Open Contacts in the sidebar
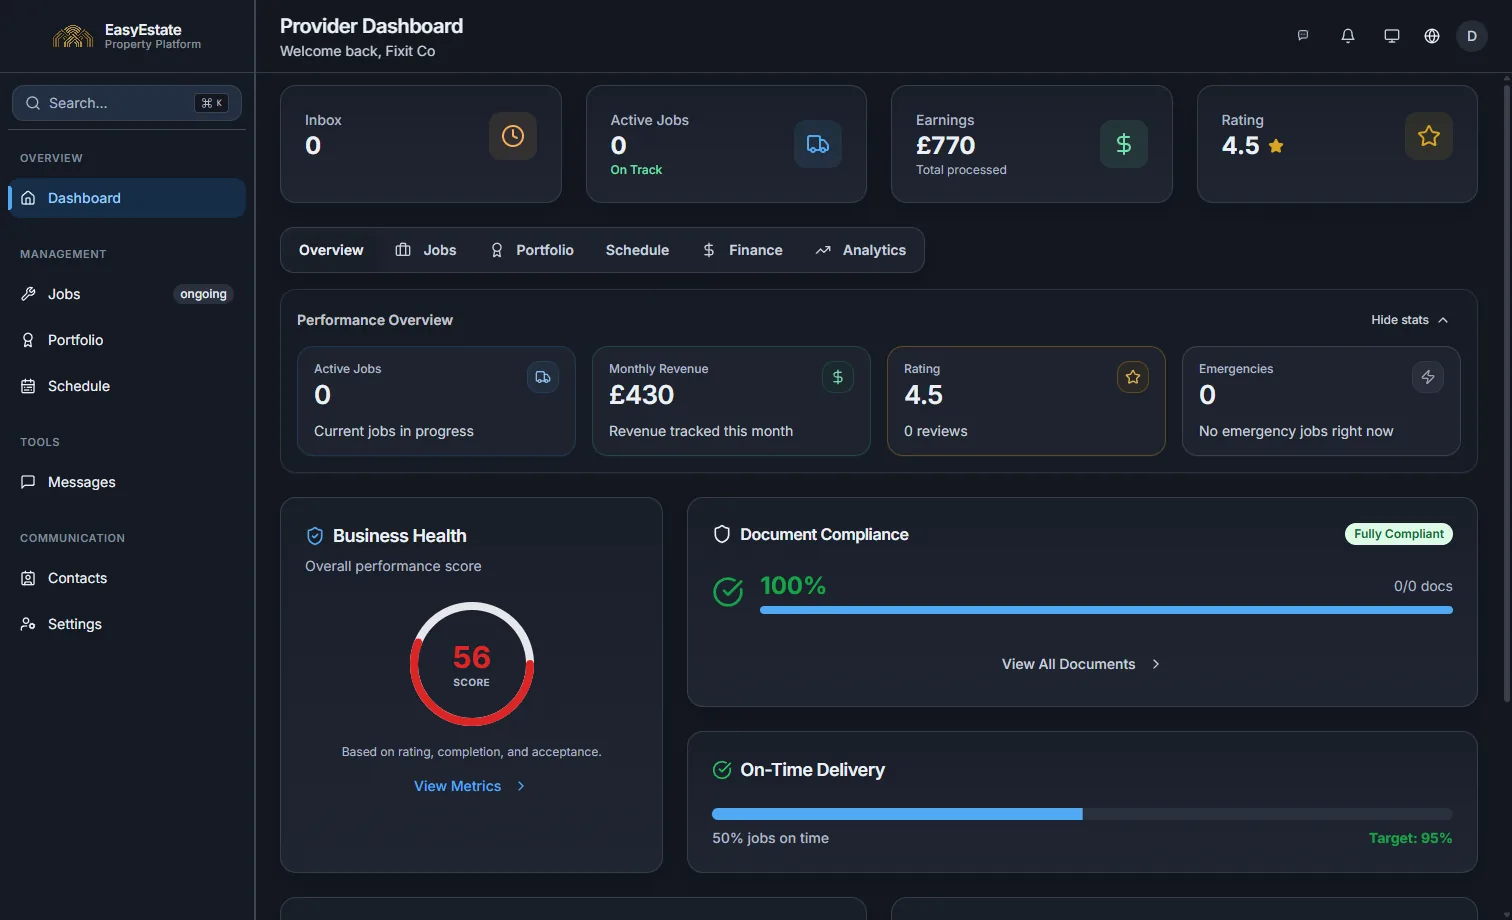Viewport: 1512px width, 920px height. click(x=127, y=578)
